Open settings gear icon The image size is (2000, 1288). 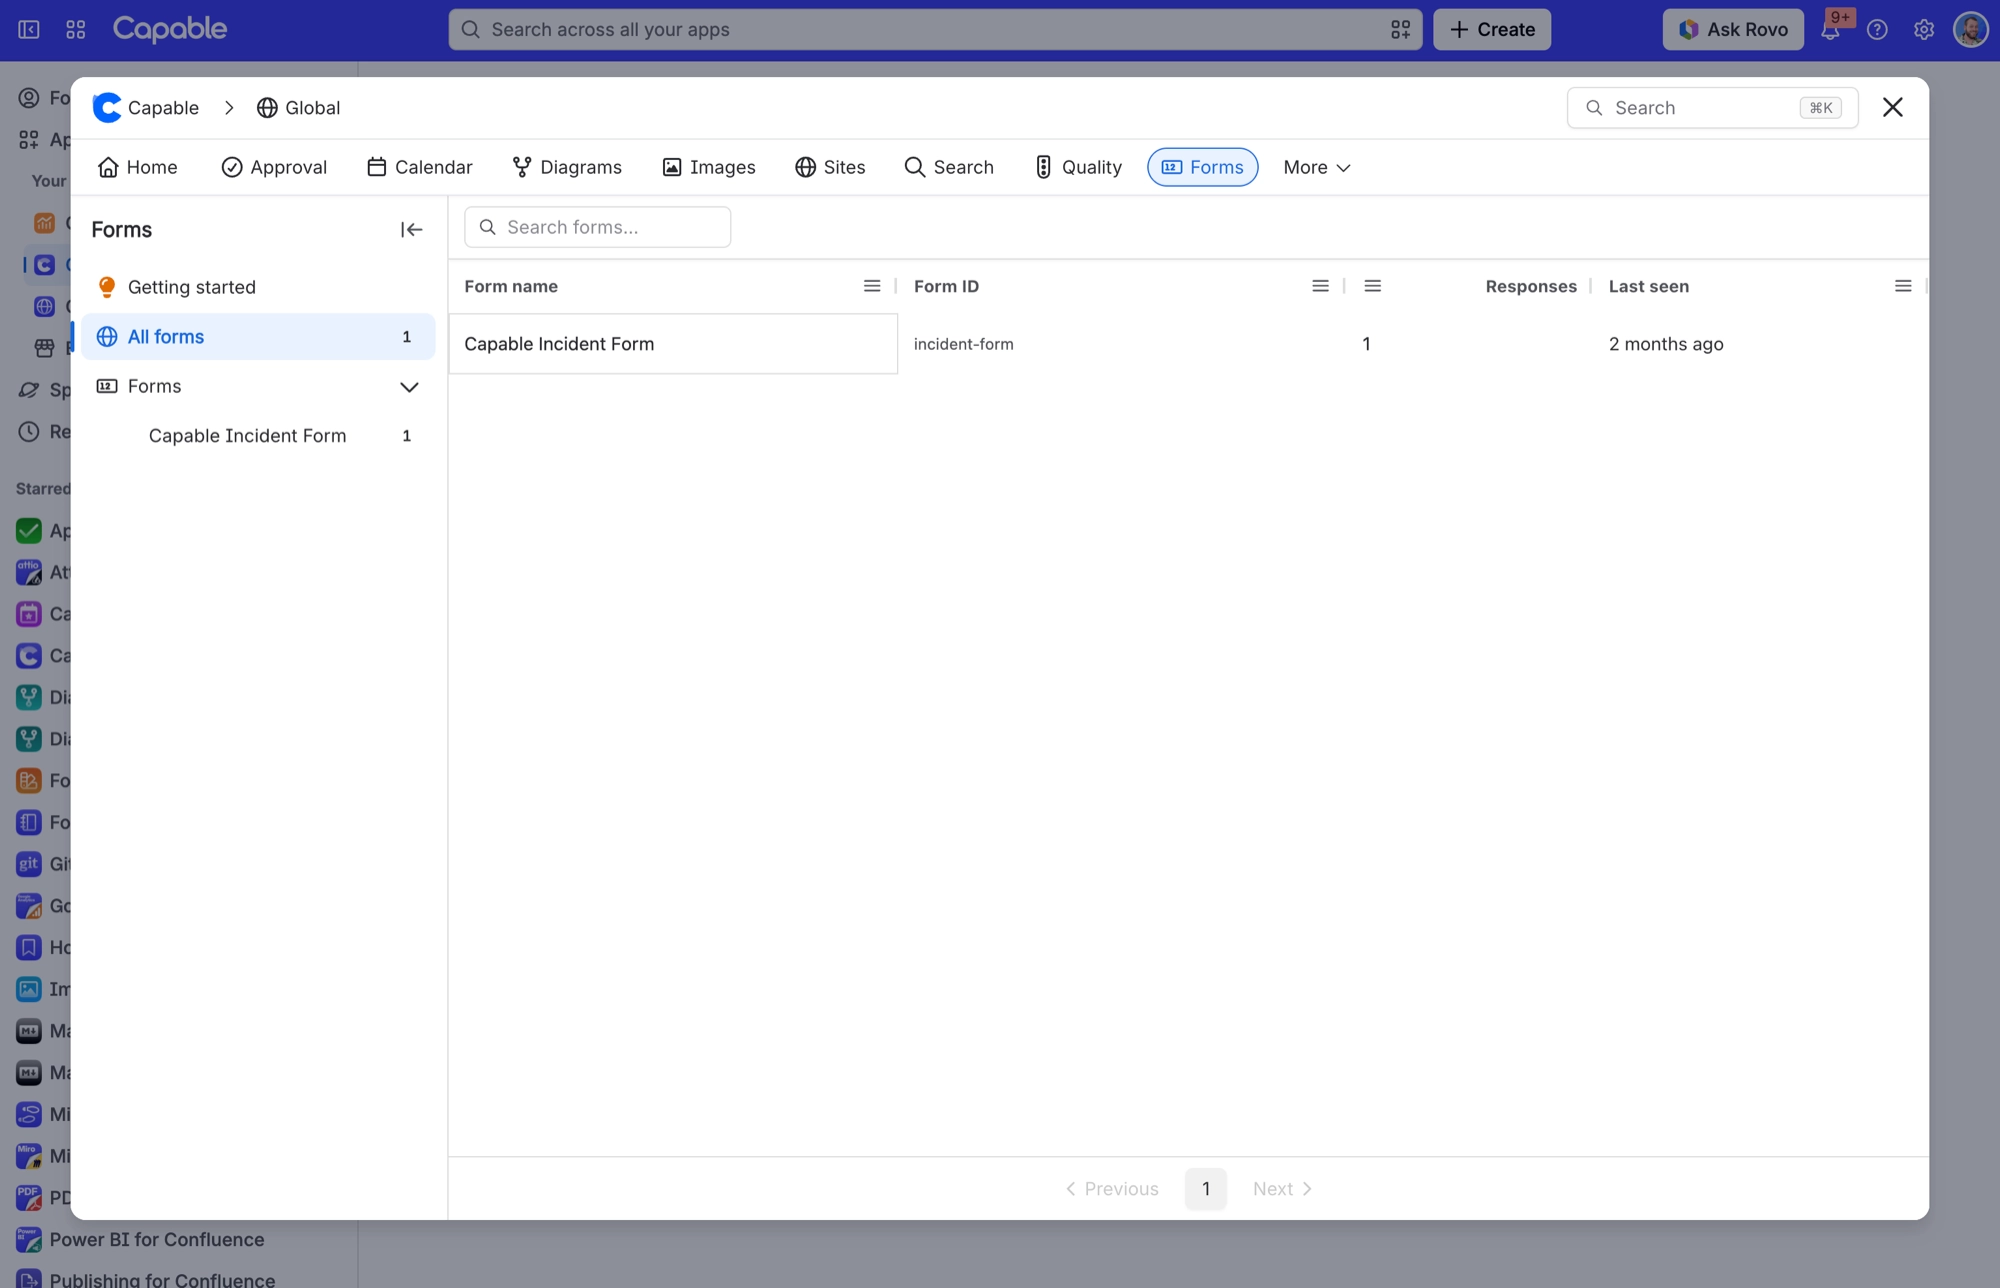coord(1924,29)
